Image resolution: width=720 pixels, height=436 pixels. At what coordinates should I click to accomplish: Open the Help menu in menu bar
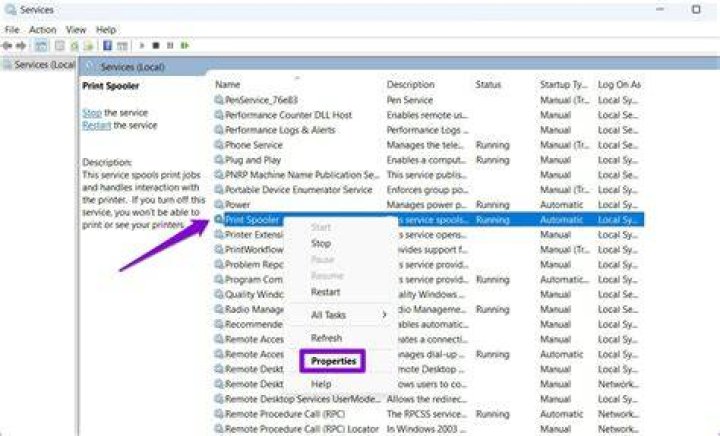coord(106,30)
